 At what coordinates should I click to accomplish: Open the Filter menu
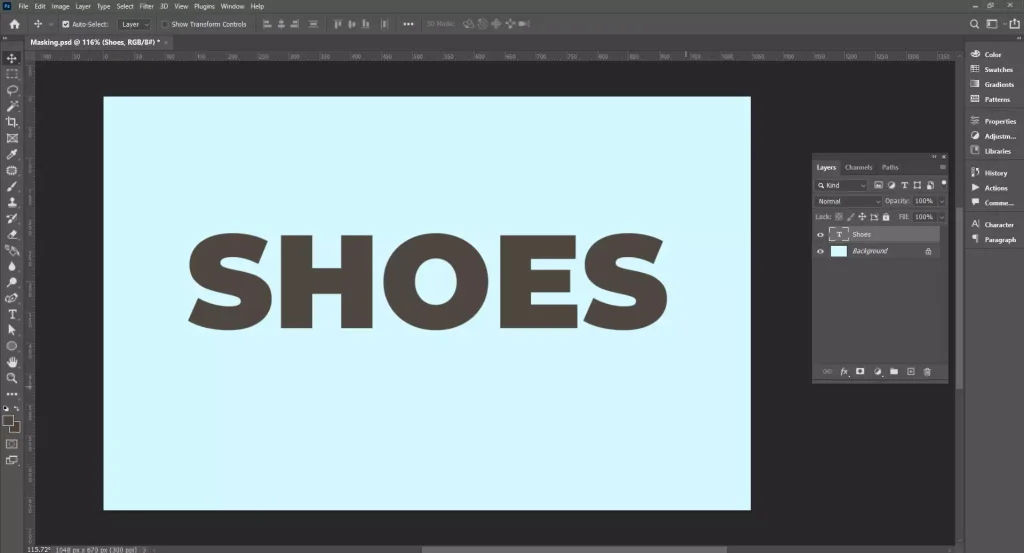click(x=146, y=6)
